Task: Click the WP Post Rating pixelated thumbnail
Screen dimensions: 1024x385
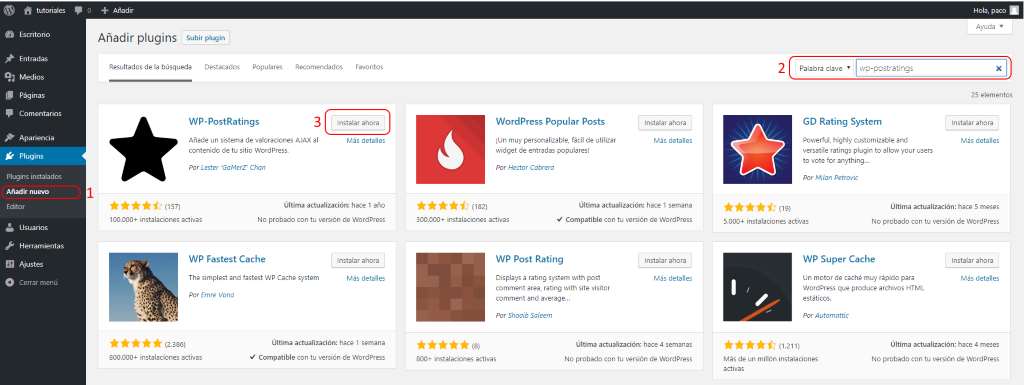Action: (x=451, y=287)
